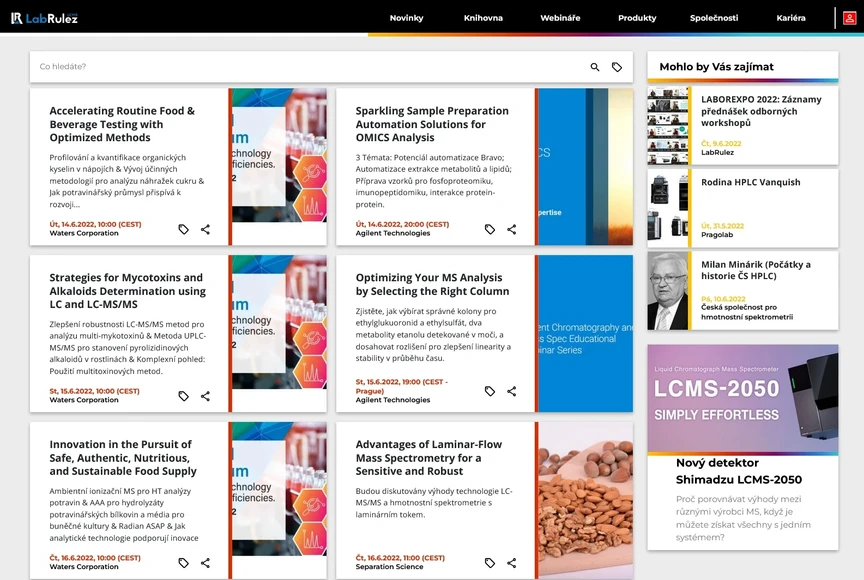Open 'Accelerating Routine Food & Beverage Testing' title
Screen dimensions: 864x580
point(122,124)
